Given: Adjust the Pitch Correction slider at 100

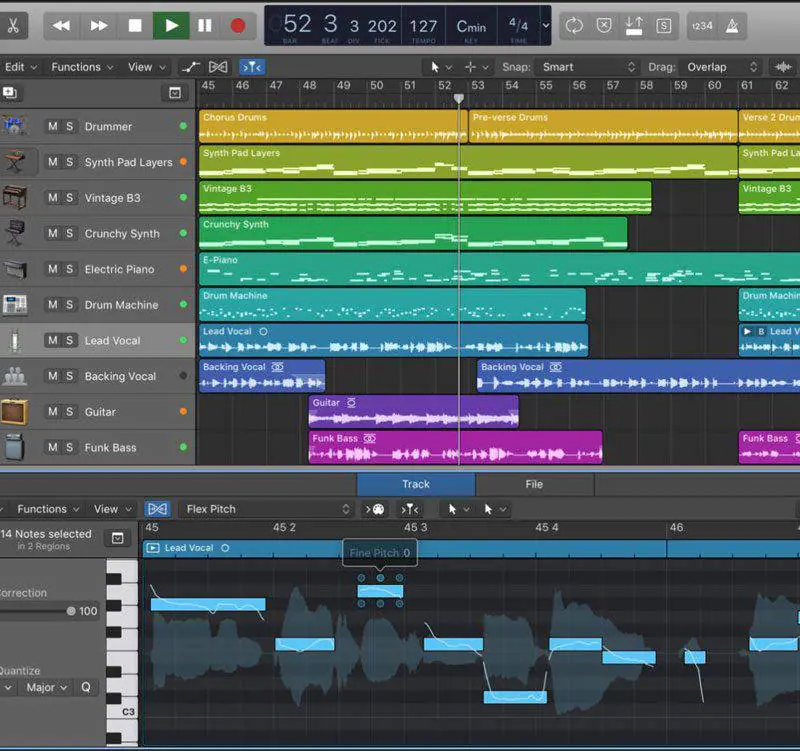Looking at the screenshot, I should pos(71,611).
